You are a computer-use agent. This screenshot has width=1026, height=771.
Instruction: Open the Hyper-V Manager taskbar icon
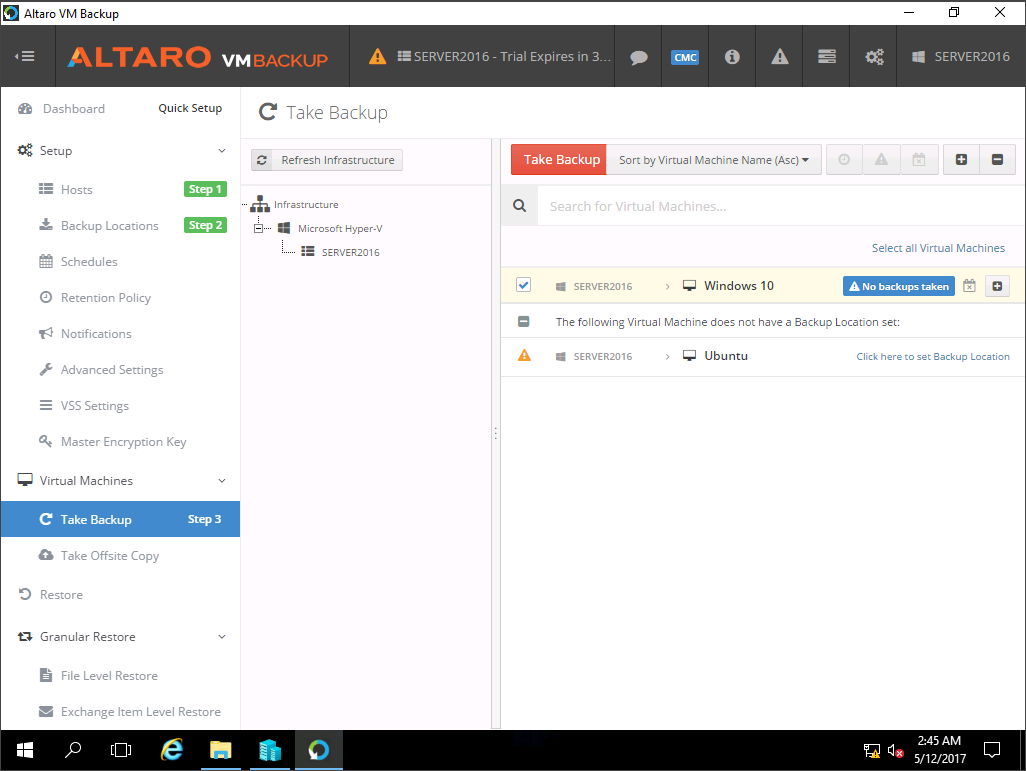[x=270, y=750]
